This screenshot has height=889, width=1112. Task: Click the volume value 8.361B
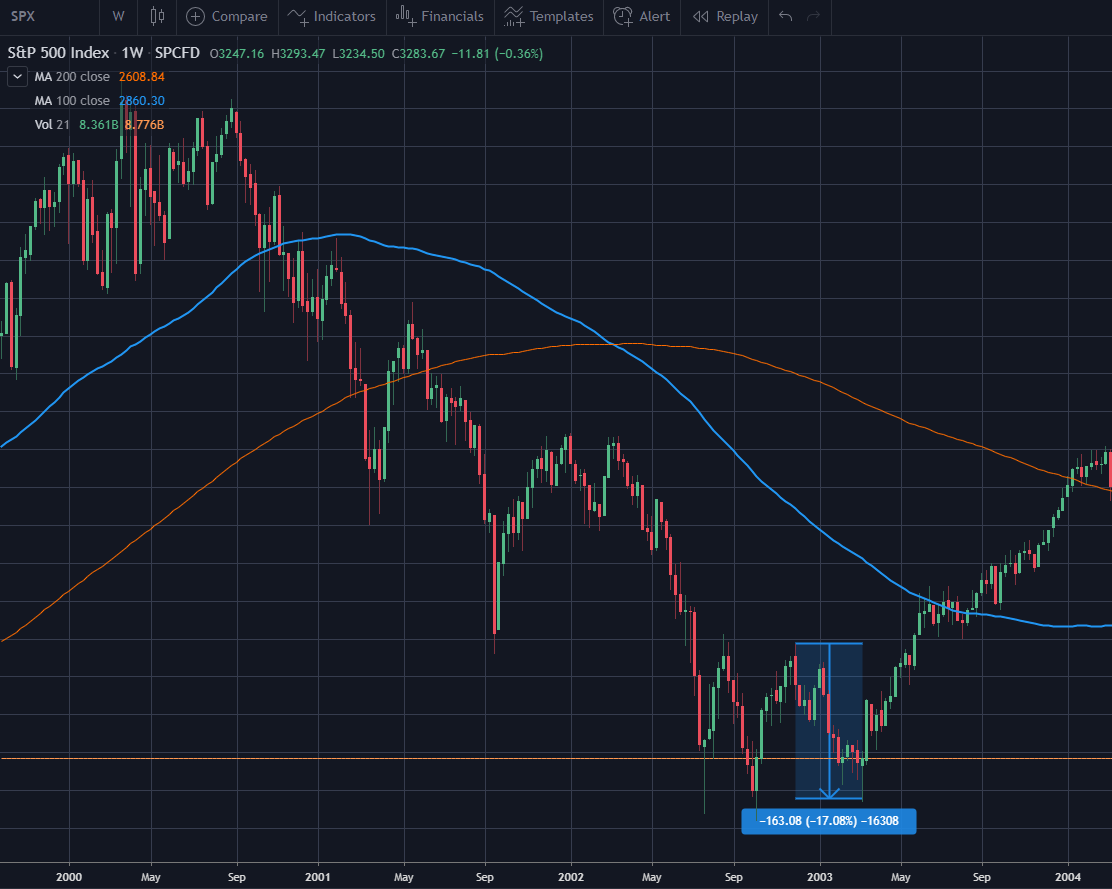[99, 125]
